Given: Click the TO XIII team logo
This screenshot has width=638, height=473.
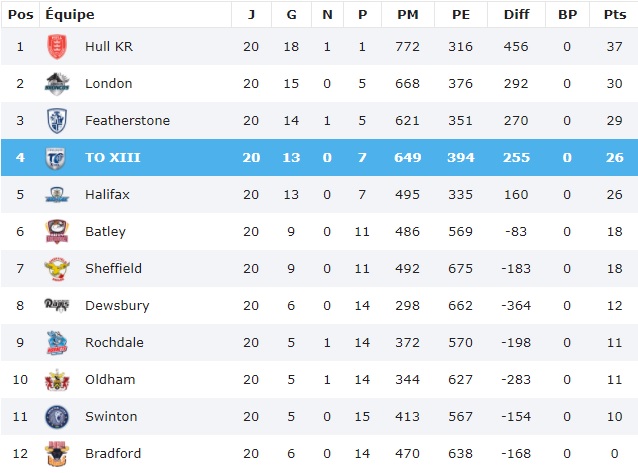Looking at the screenshot, I should (57, 158).
